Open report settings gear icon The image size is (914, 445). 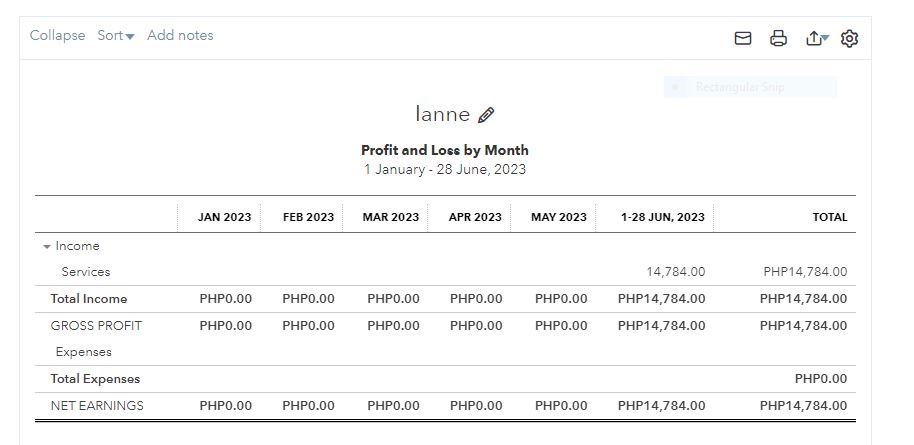[850, 39]
